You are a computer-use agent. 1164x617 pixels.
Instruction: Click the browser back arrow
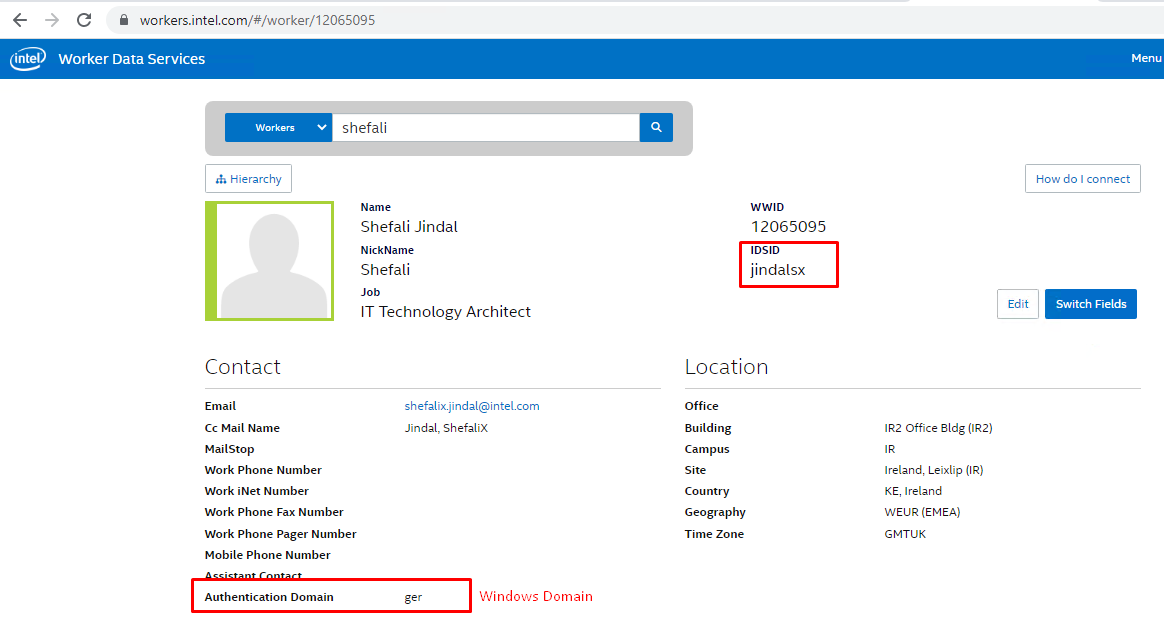(x=20, y=20)
